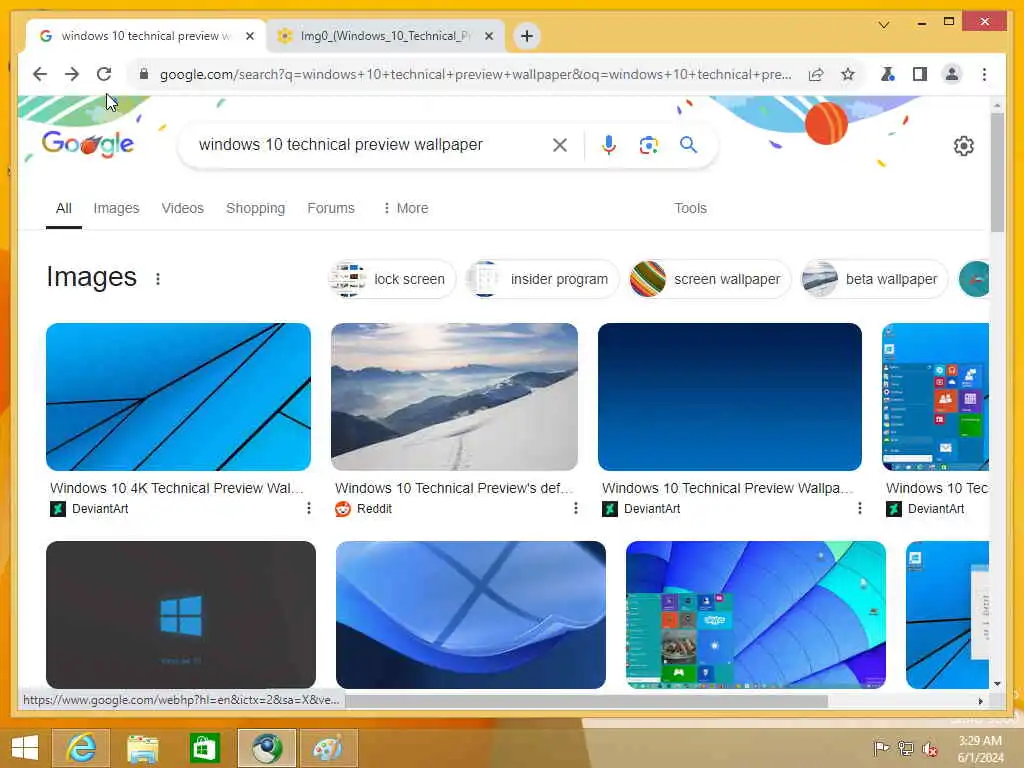This screenshot has width=1024, height=768.
Task: Click the Google doodle logo
Action: pos(88,144)
